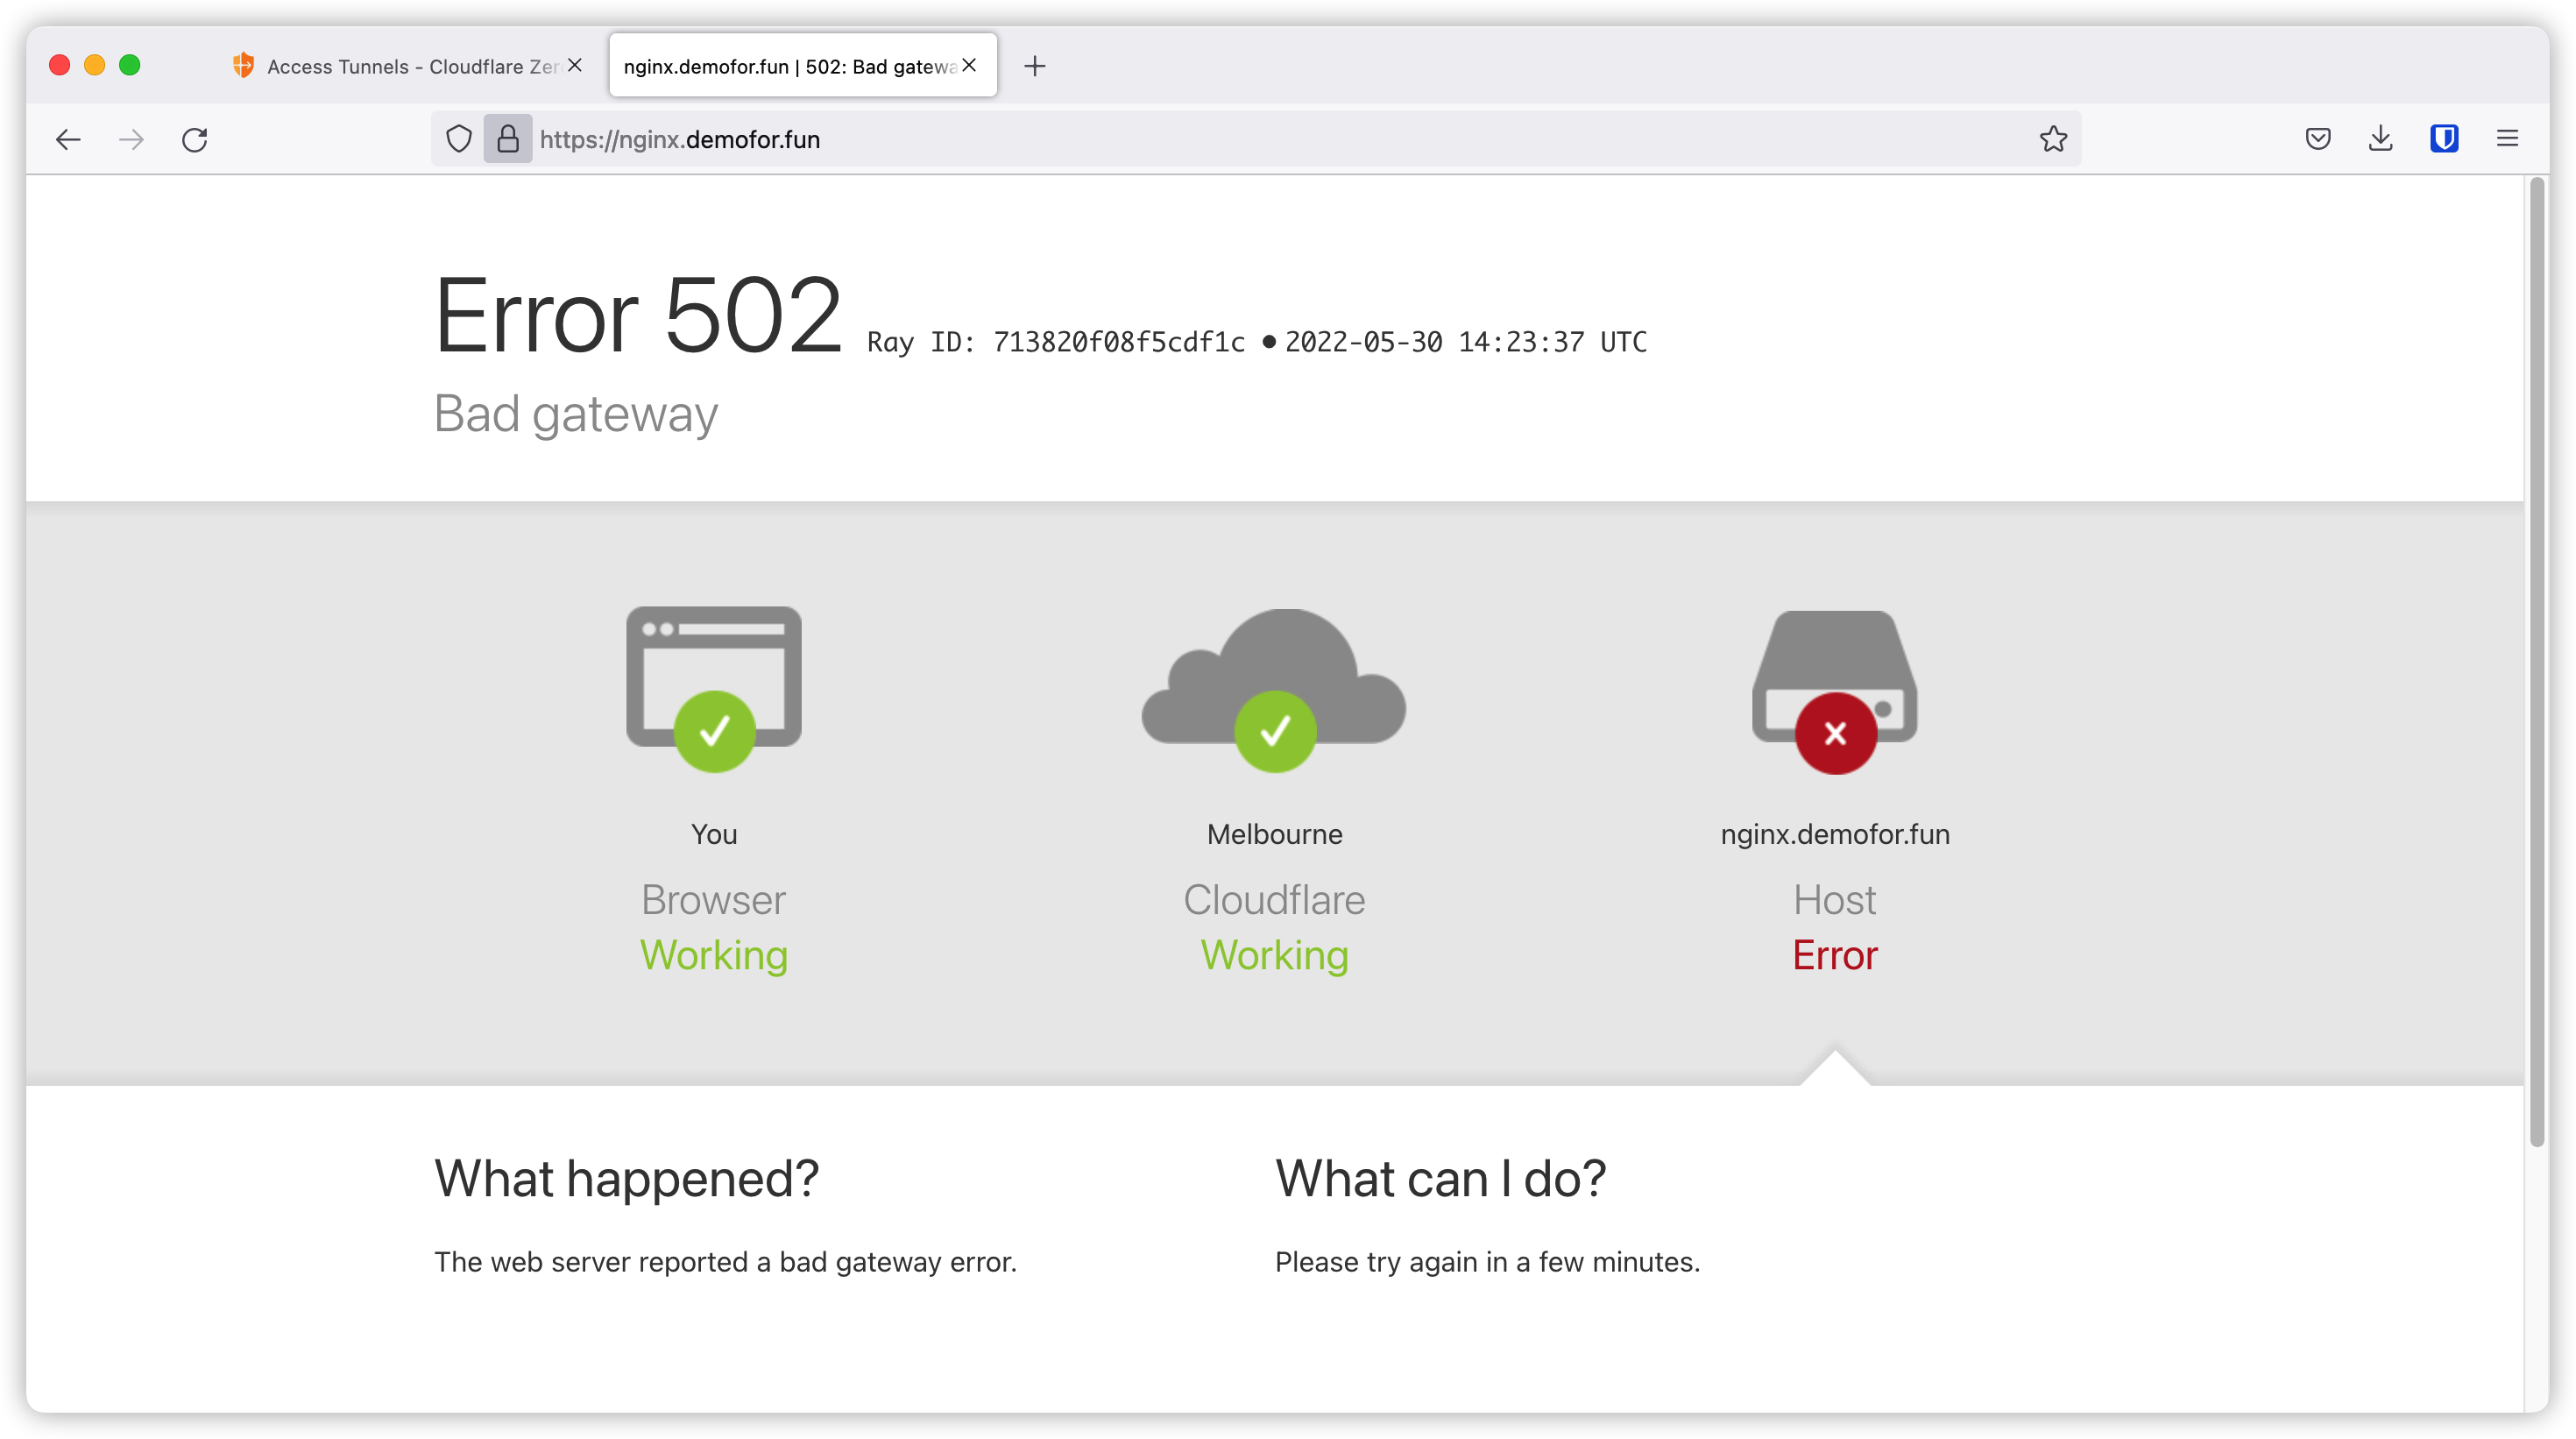2576x1439 pixels.
Task: Click the page vertical scrollbar
Action: click(x=2536, y=660)
